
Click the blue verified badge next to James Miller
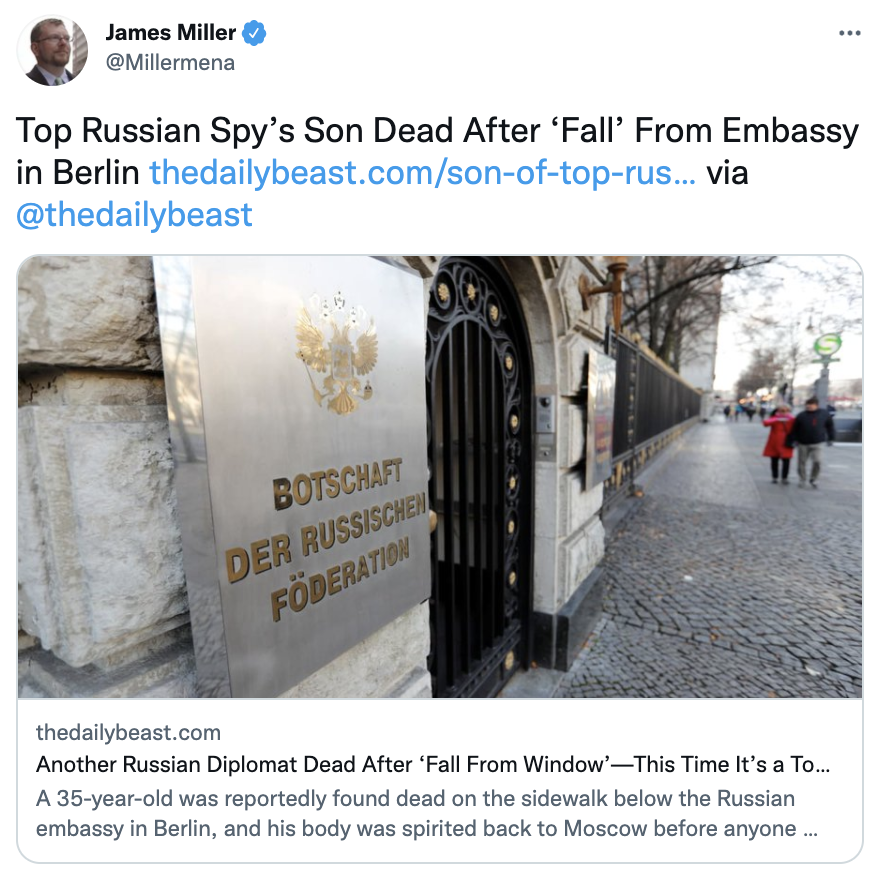[254, 33]
